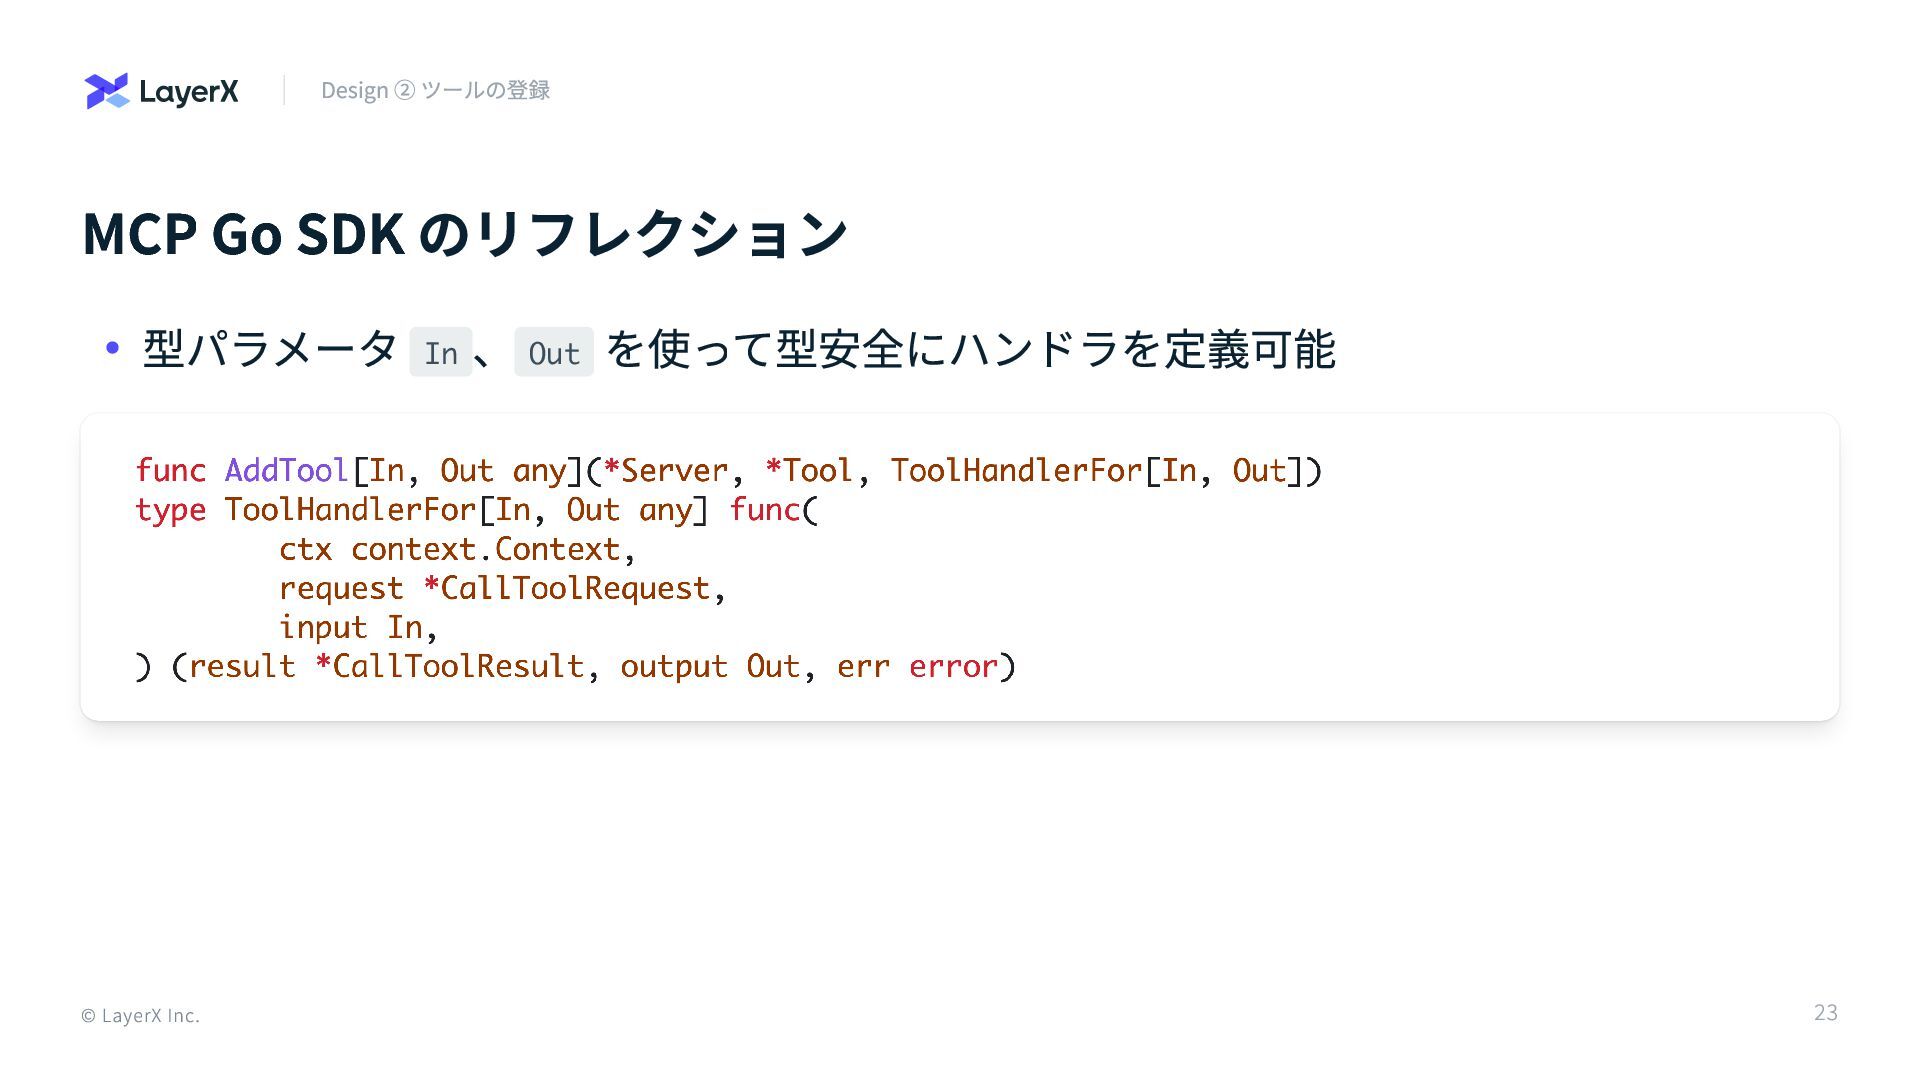This screenshot has width=1920, height=1080.
Task: Click the inline code badge Out
Action: tap(553, 353)
